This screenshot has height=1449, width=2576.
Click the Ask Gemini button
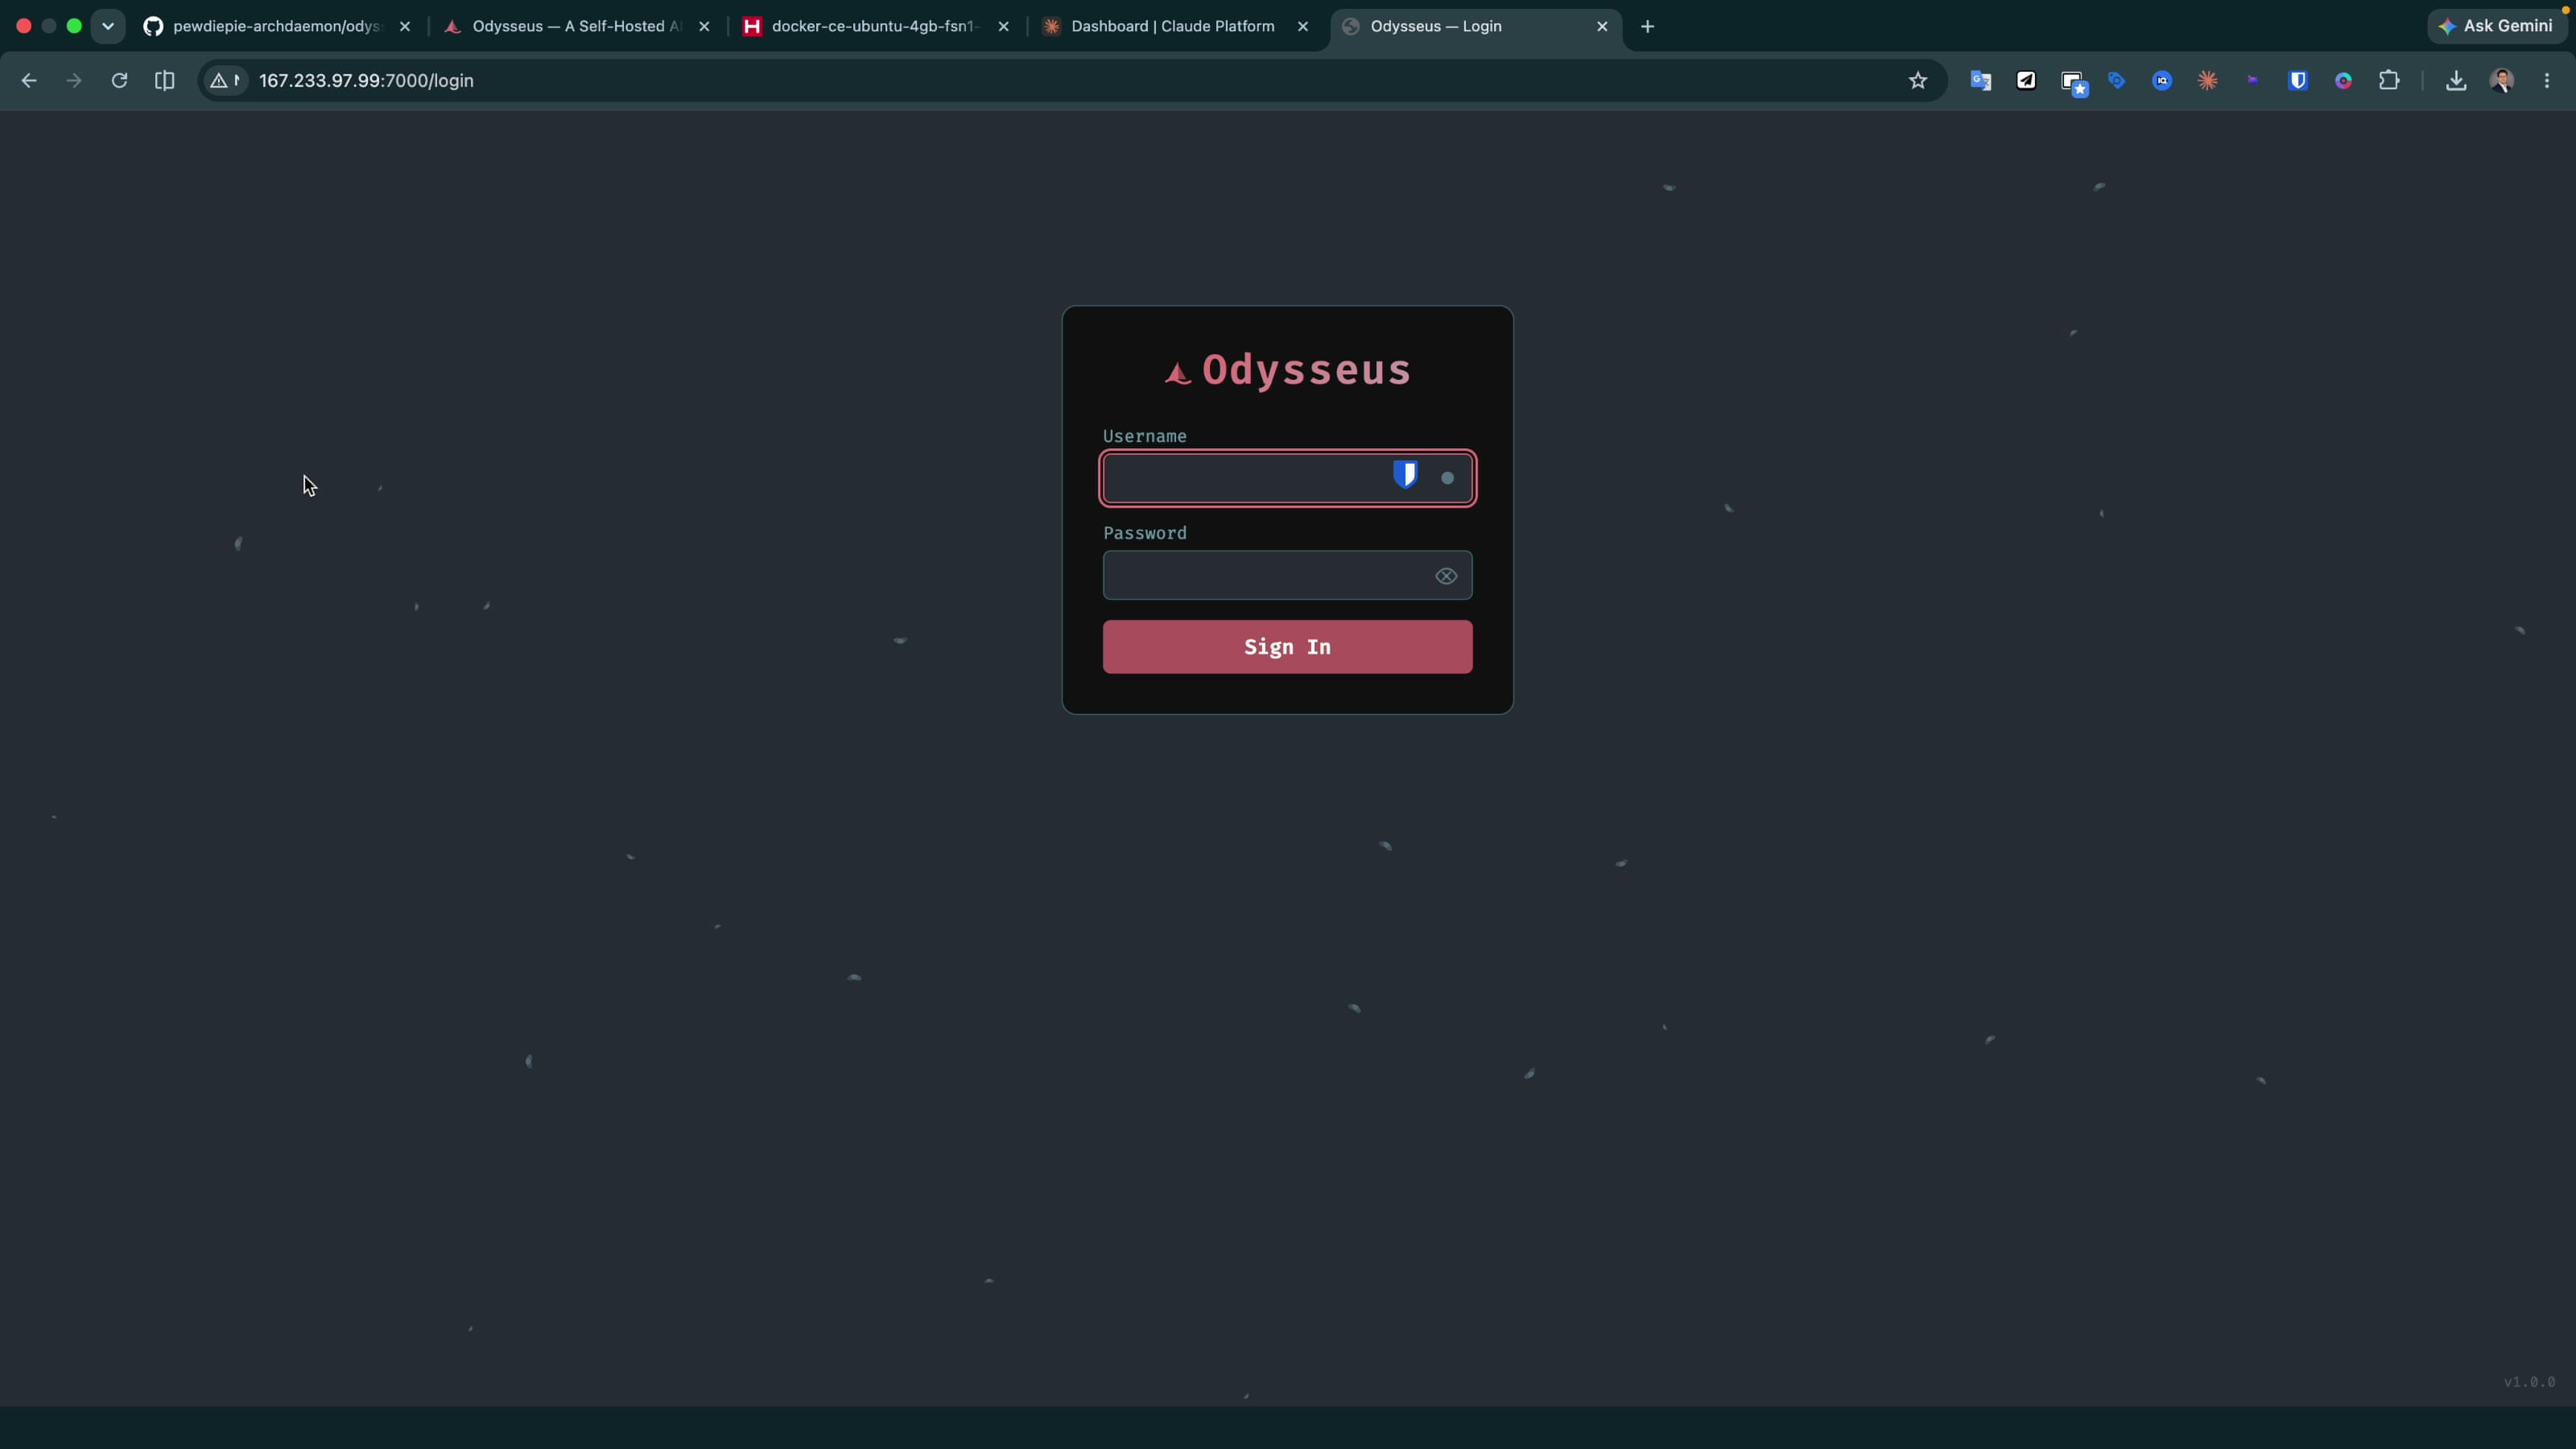[x=2497, y=26]
